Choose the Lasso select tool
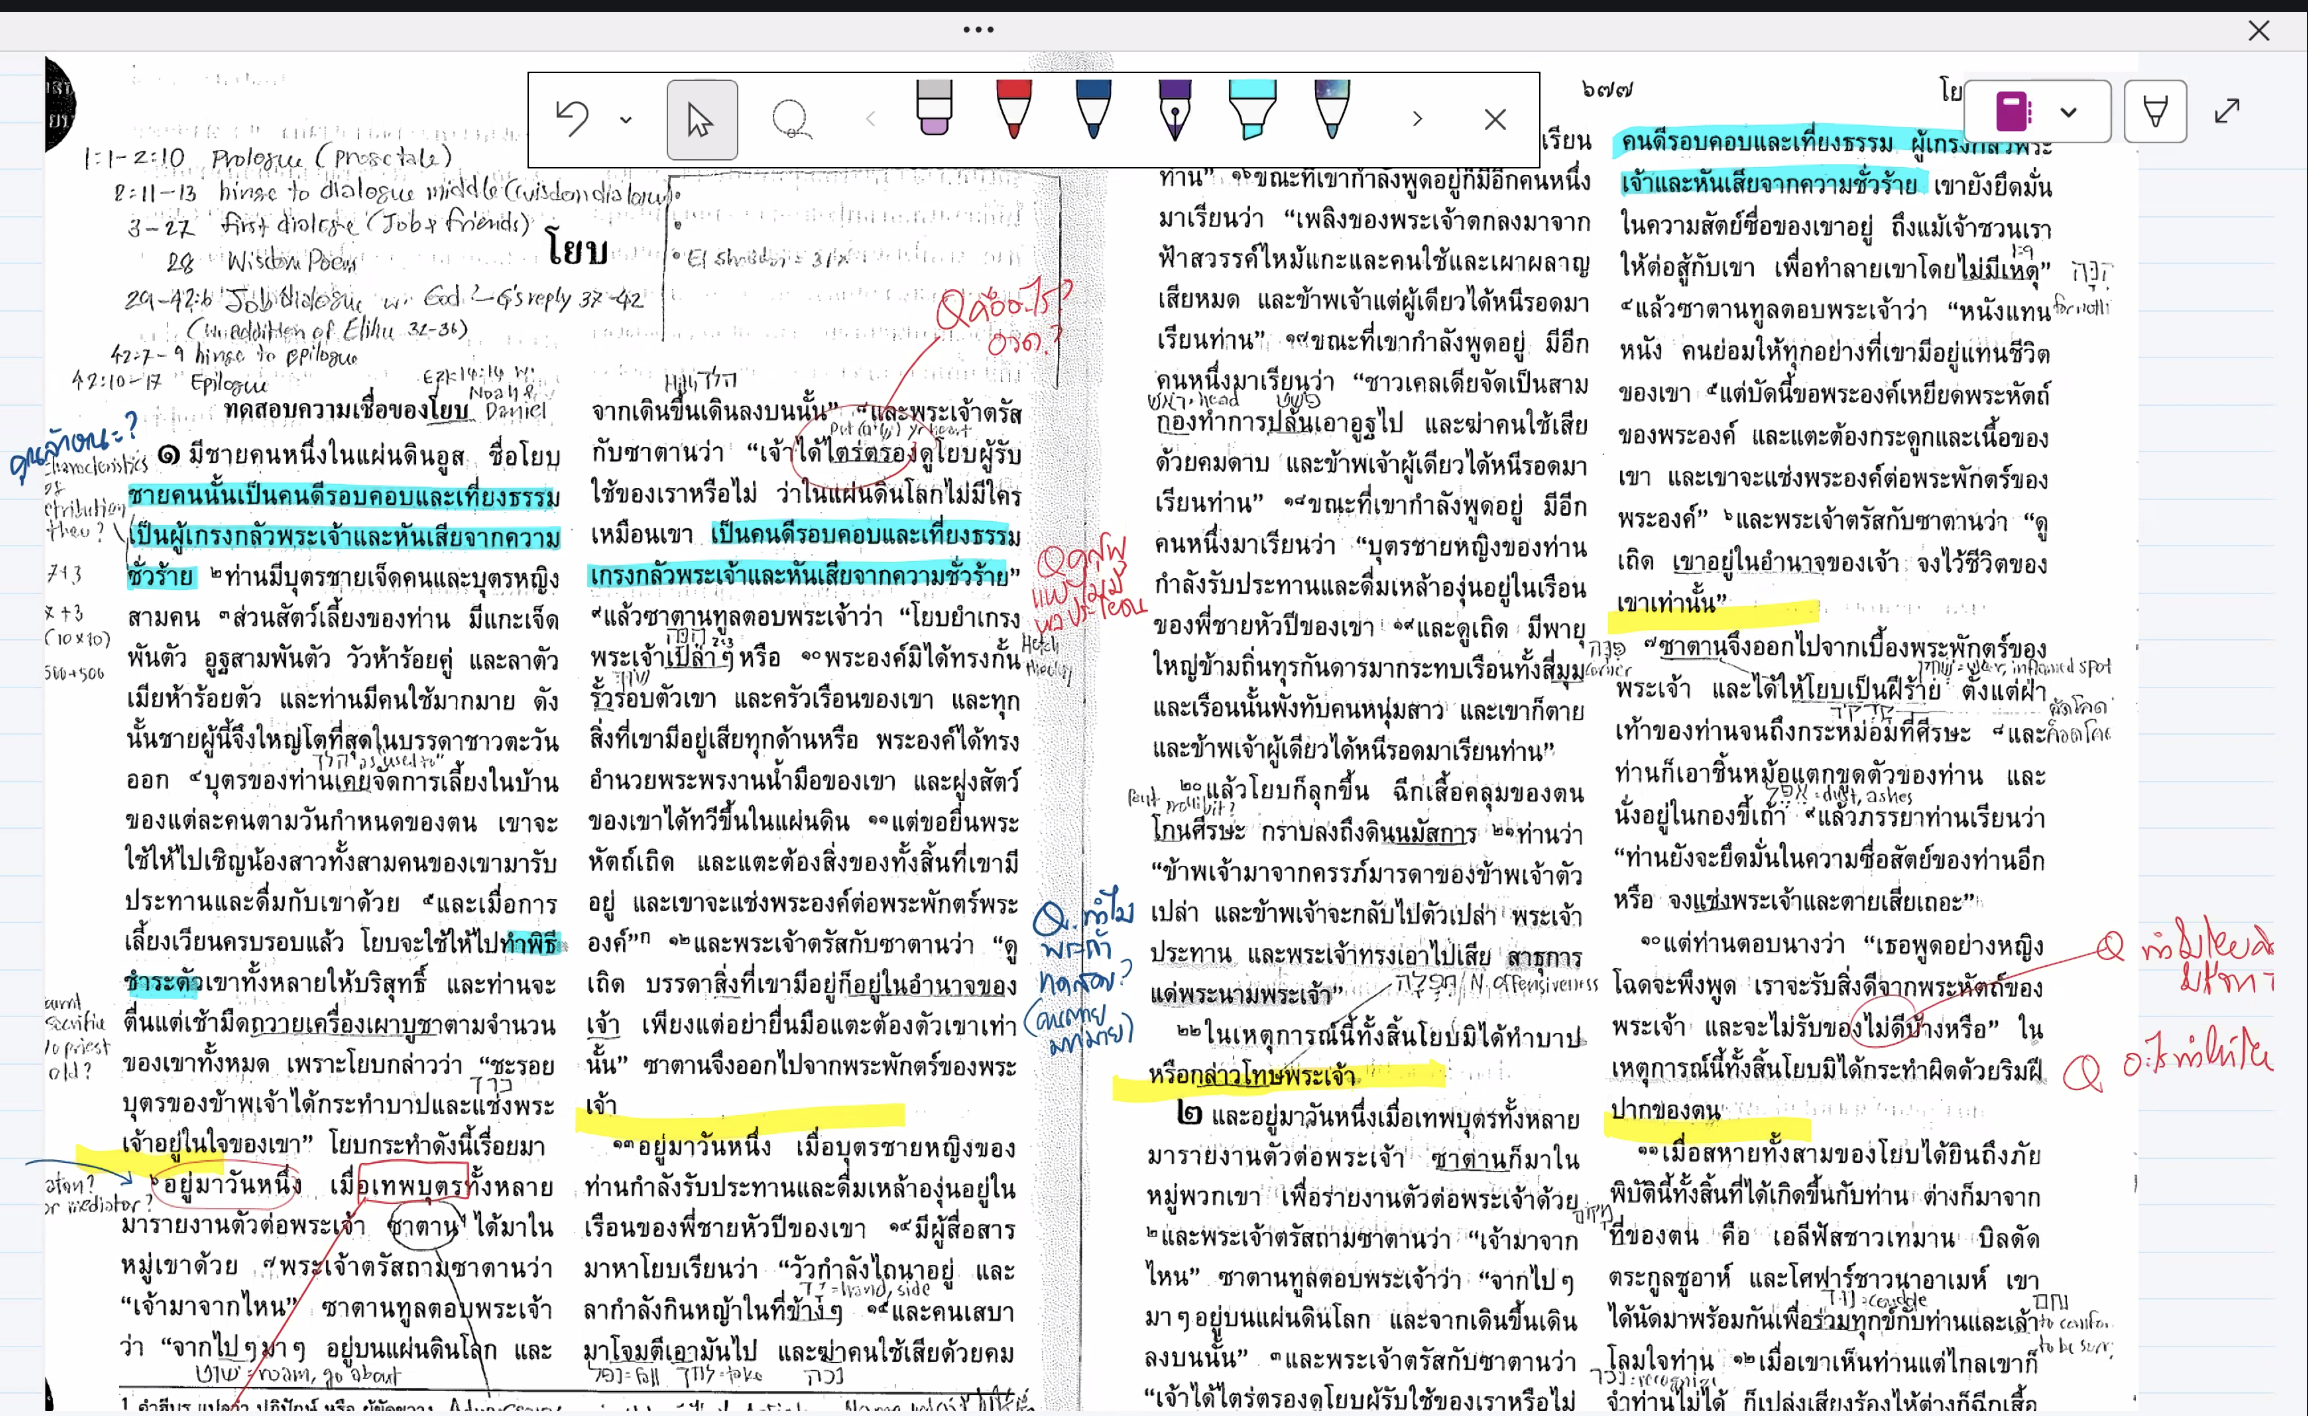This screenshot has height=1416, width=2308. point(791,120)
